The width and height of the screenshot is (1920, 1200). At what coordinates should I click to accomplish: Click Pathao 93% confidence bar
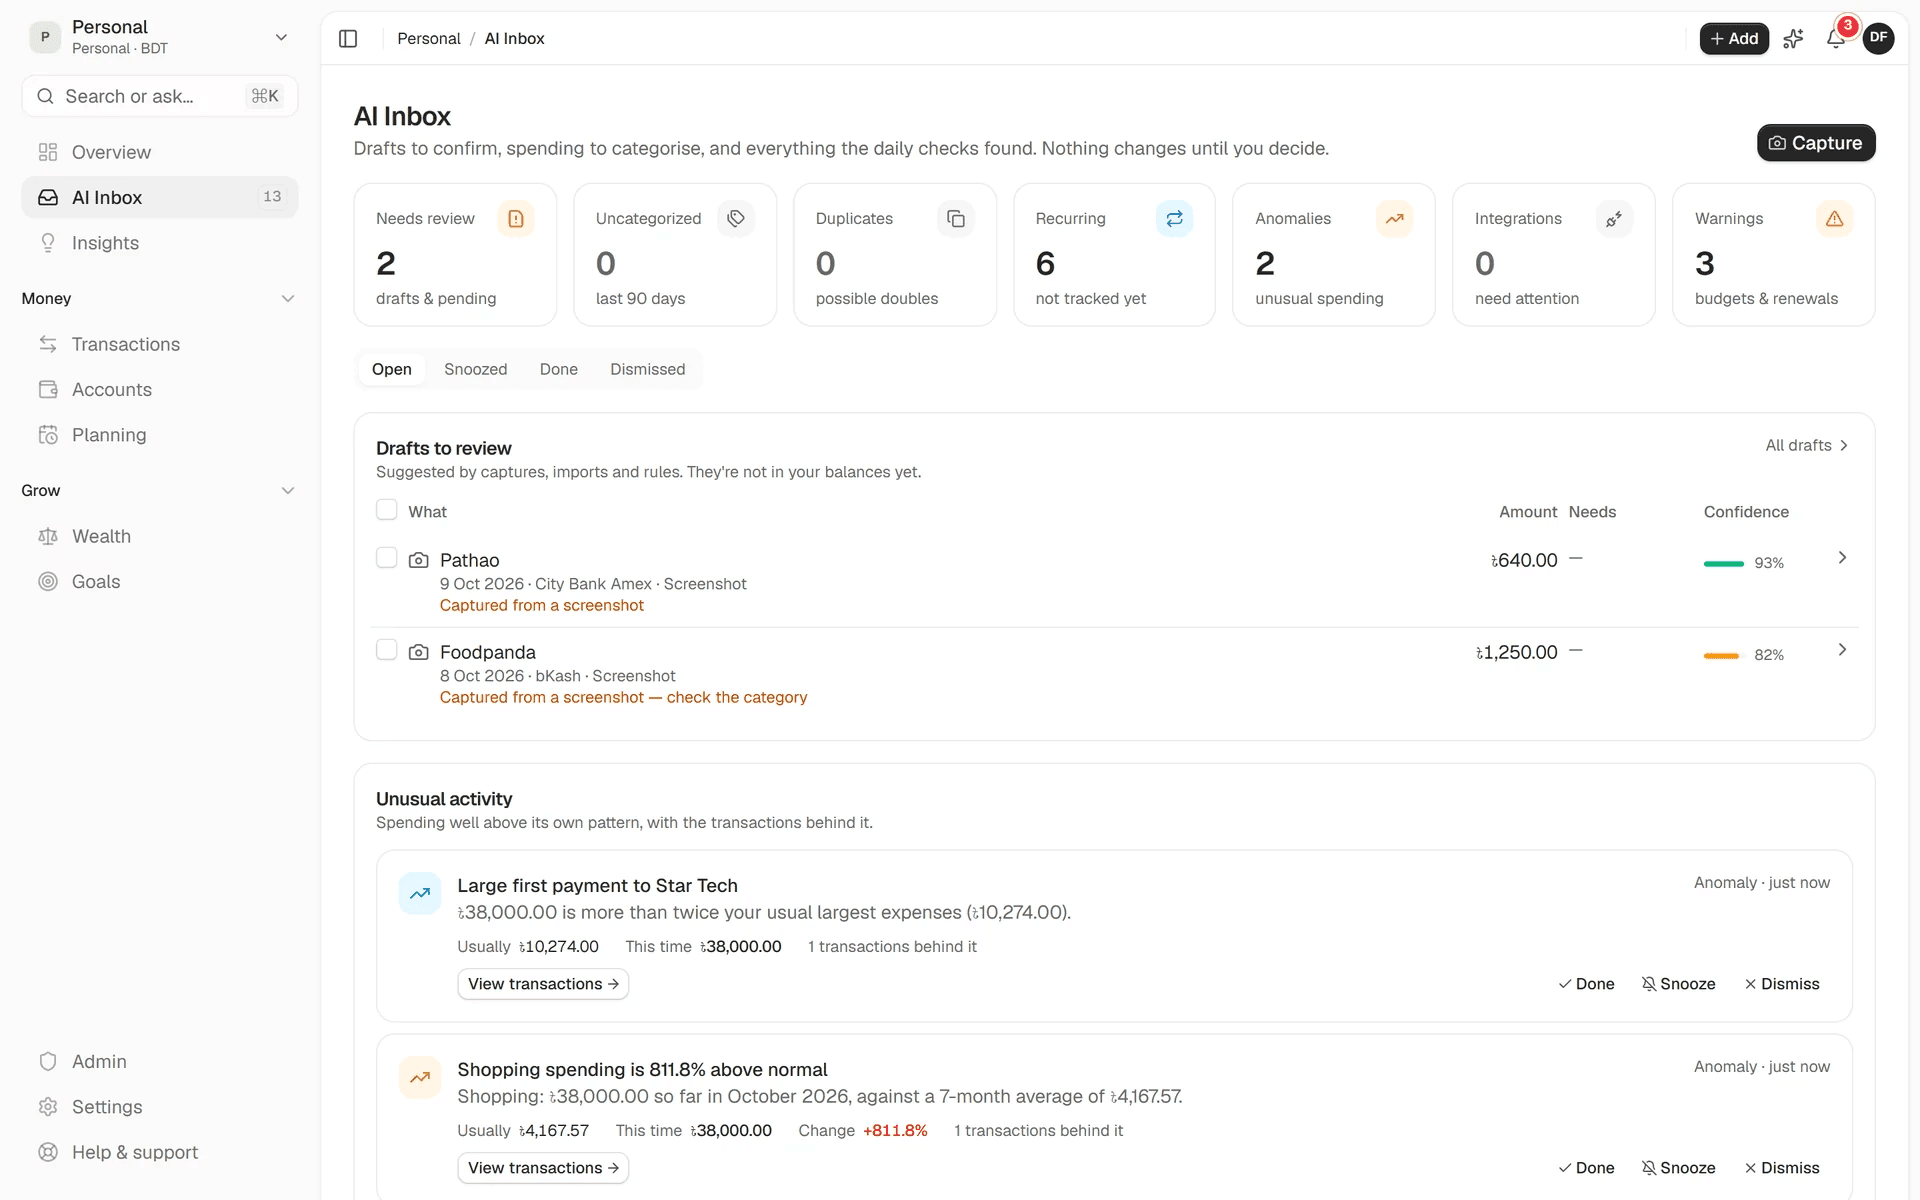tap(1724, 564)
